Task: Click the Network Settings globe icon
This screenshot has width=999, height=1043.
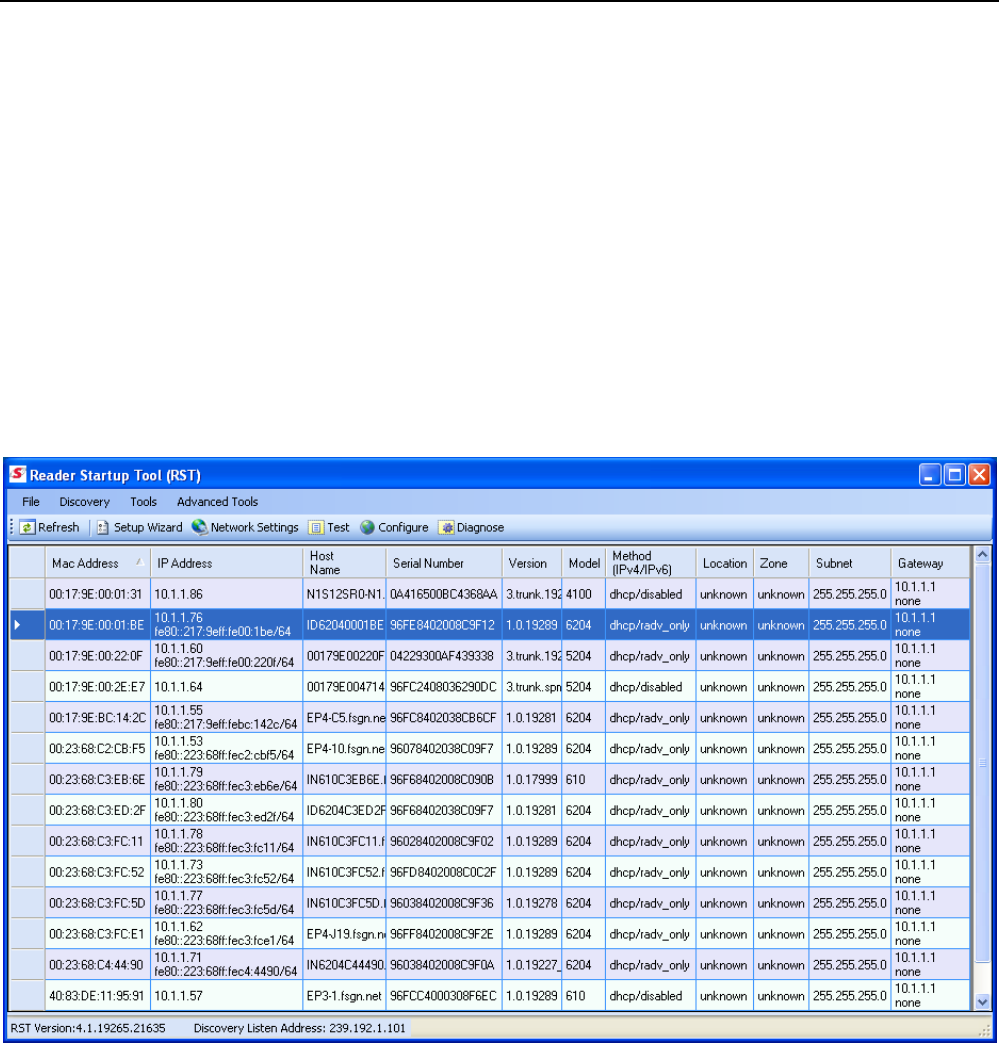Action: tap(200, 527)
